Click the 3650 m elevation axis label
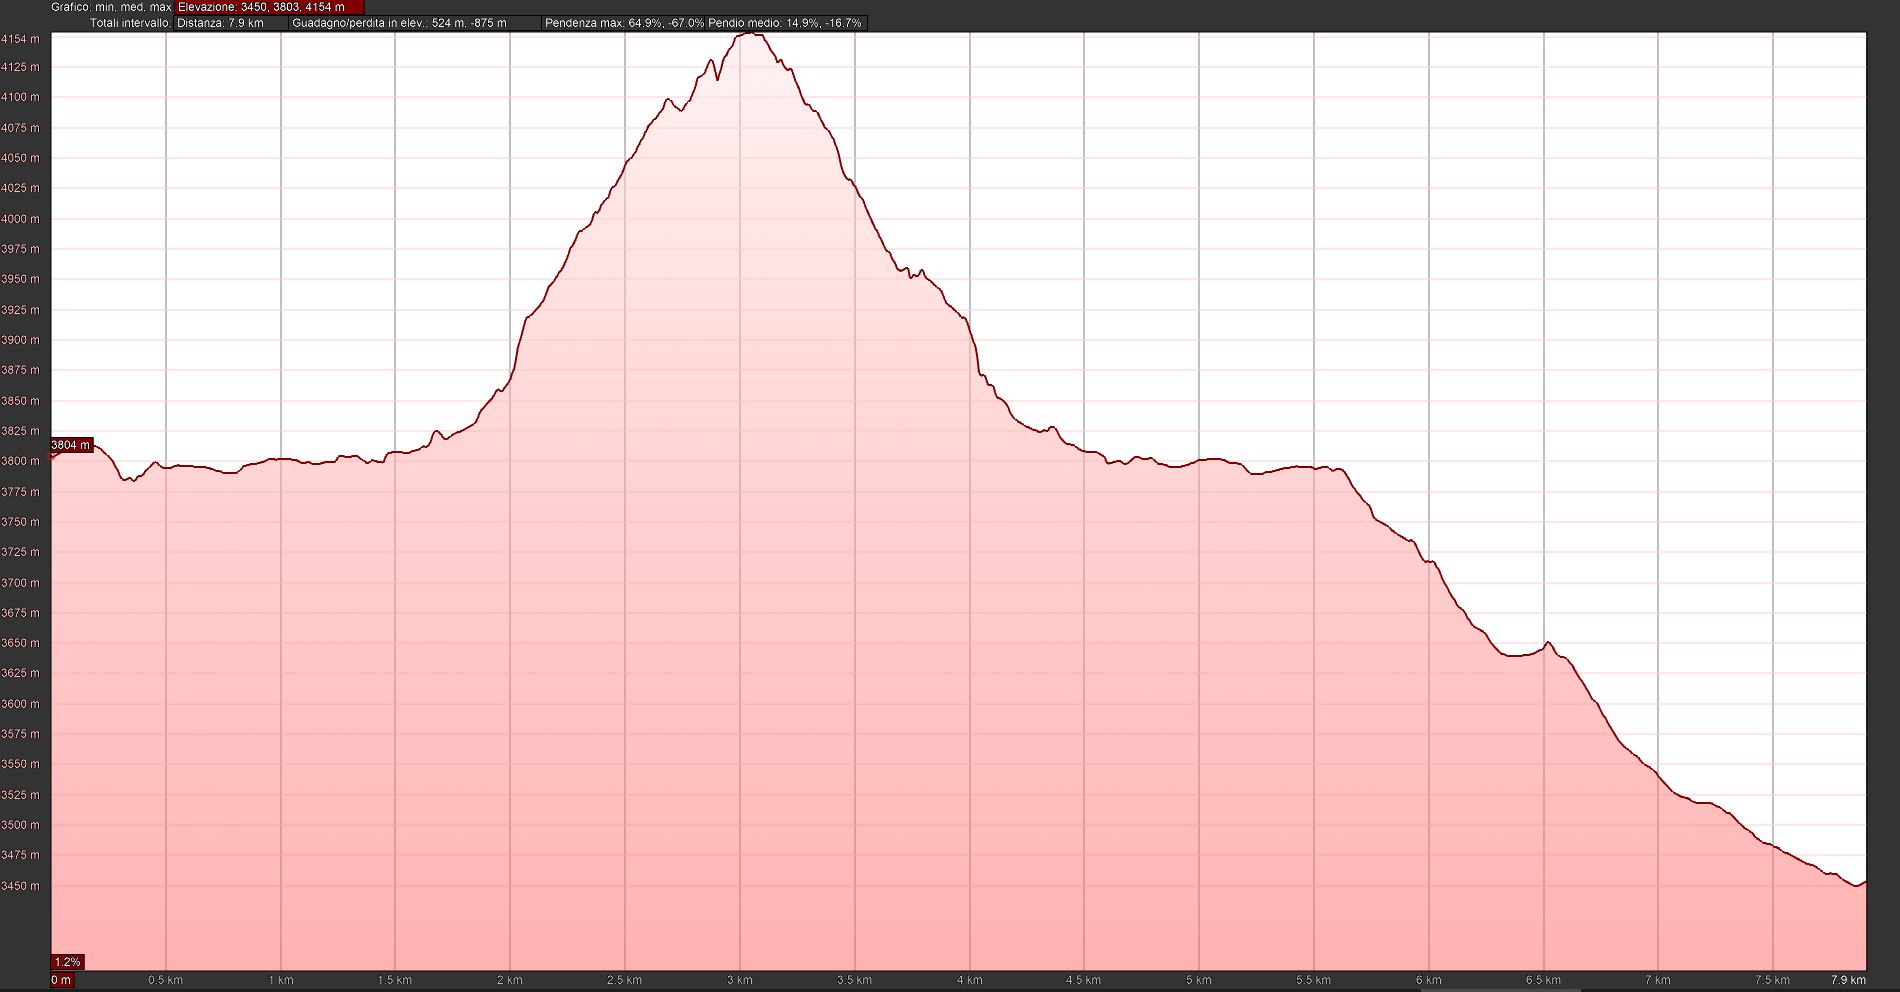The image size is (1900, 992). point(21,643)
